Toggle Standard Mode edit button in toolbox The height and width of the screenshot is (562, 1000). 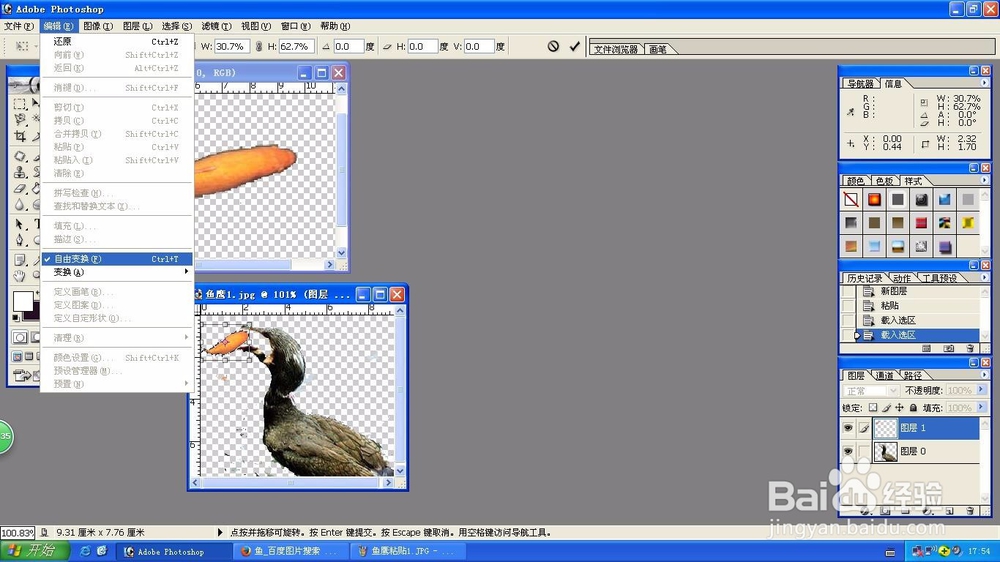[20, 337]
